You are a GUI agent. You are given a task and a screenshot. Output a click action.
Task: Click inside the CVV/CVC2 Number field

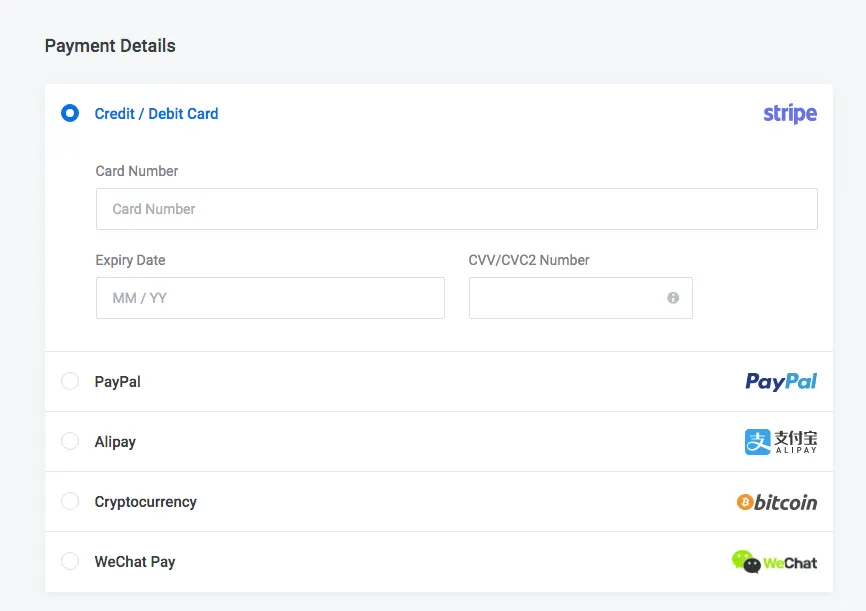pos(565,298)
